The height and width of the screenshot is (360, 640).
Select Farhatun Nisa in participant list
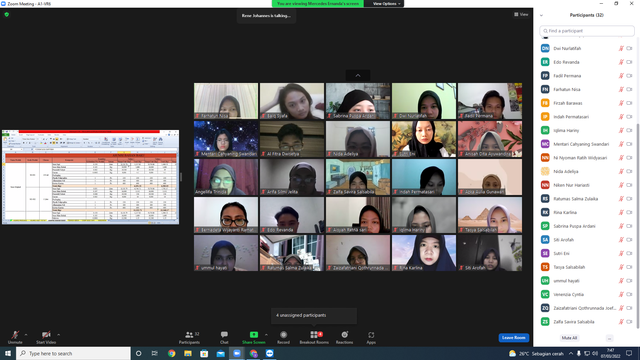pyautogui.click(x=586, y=89)
